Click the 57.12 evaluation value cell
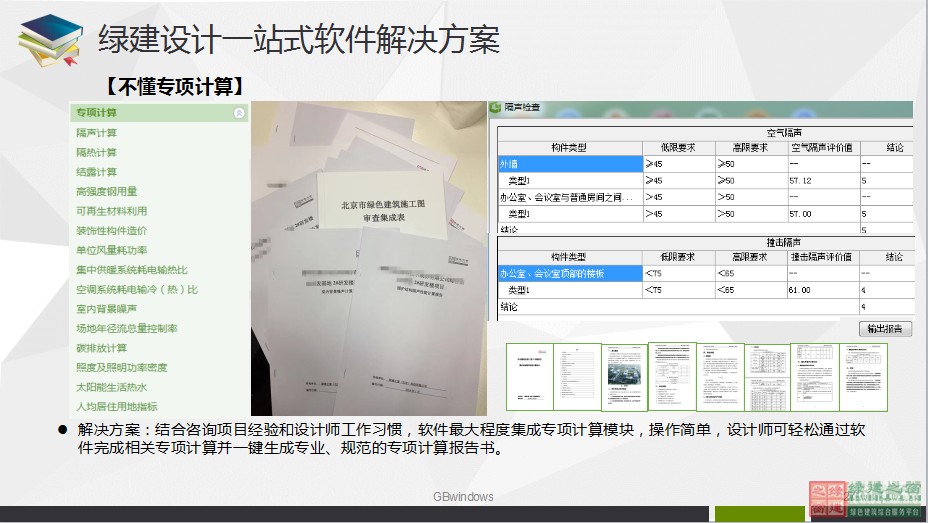 click(824, 180)
